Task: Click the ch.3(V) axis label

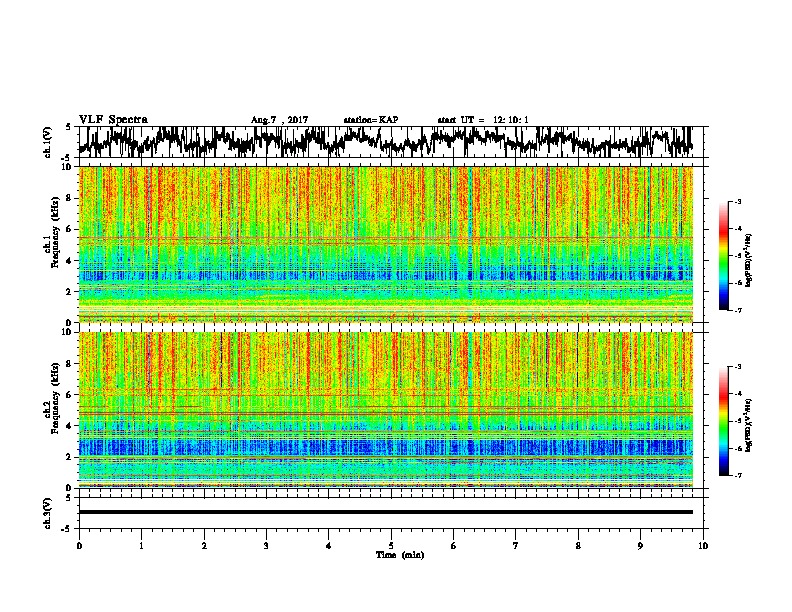Action: [x=48, y=513]
